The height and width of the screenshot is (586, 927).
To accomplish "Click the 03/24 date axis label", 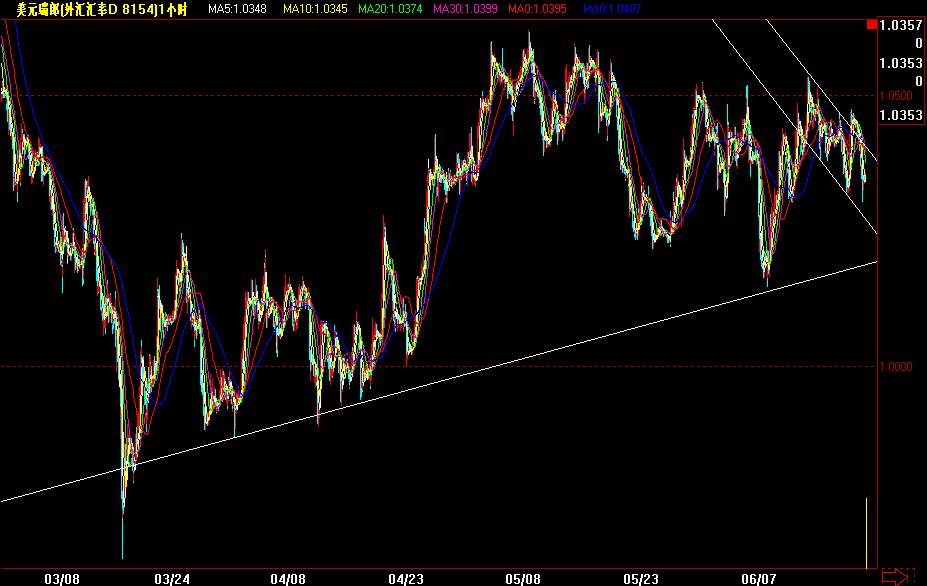I will [172, 579].
